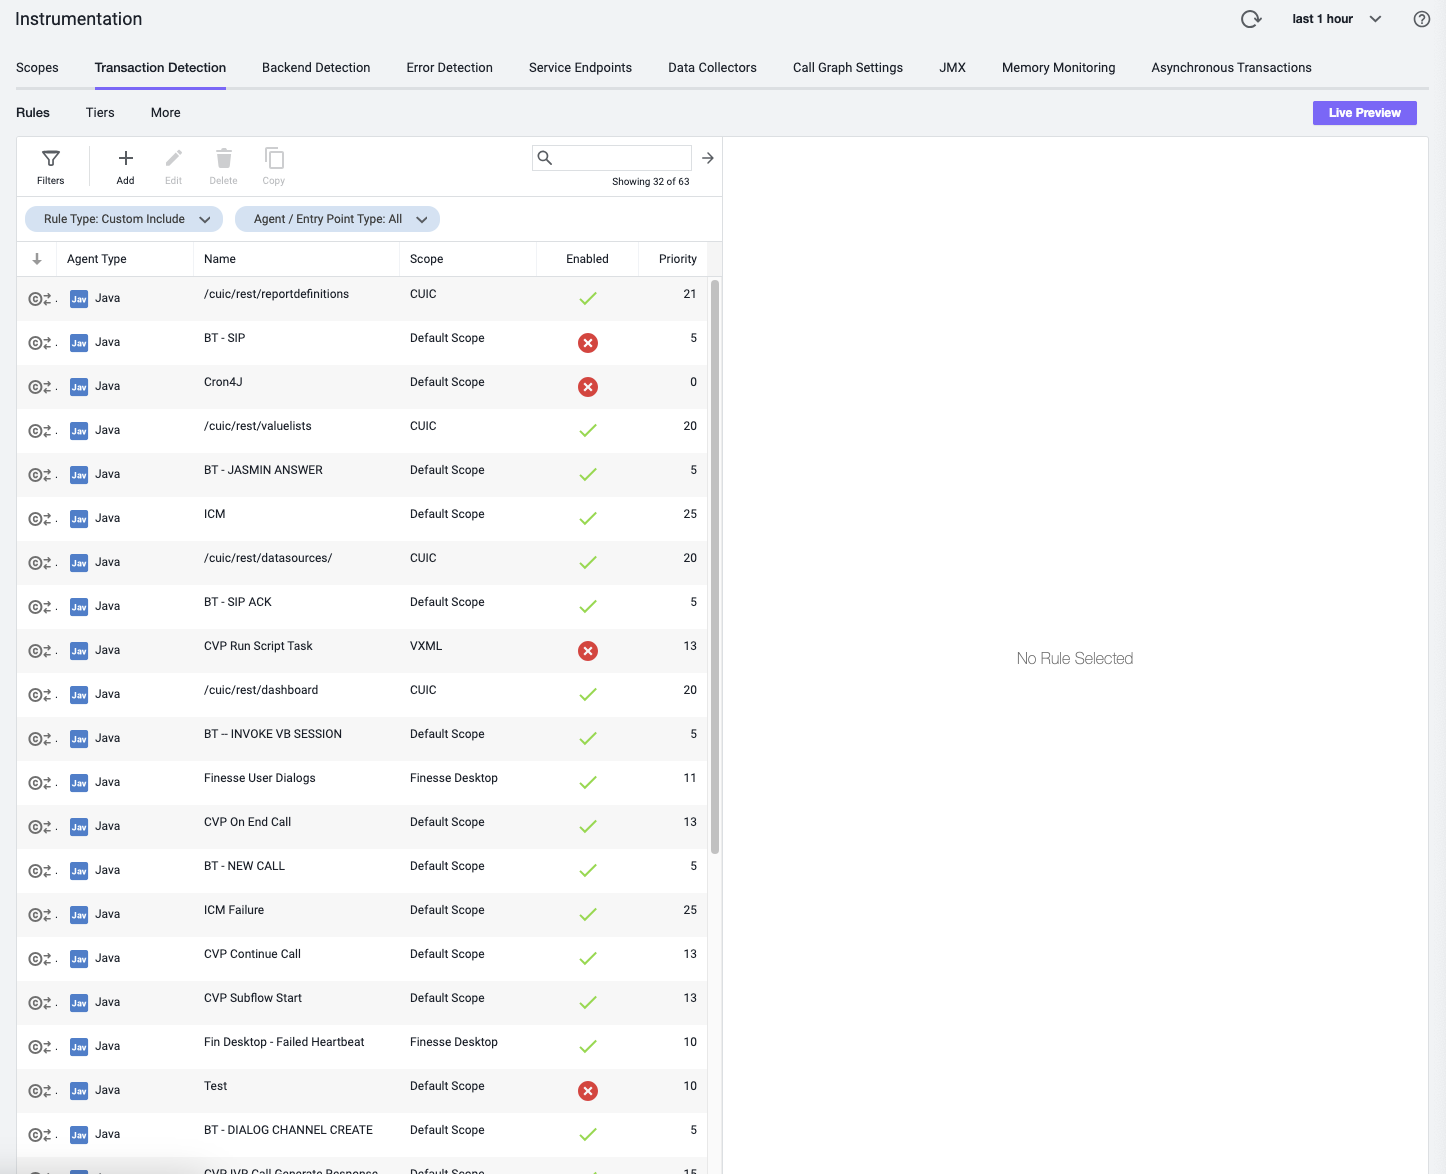Click the Copy rule icon
This screenshot has height=1174, width=1446.
point(274,166)
